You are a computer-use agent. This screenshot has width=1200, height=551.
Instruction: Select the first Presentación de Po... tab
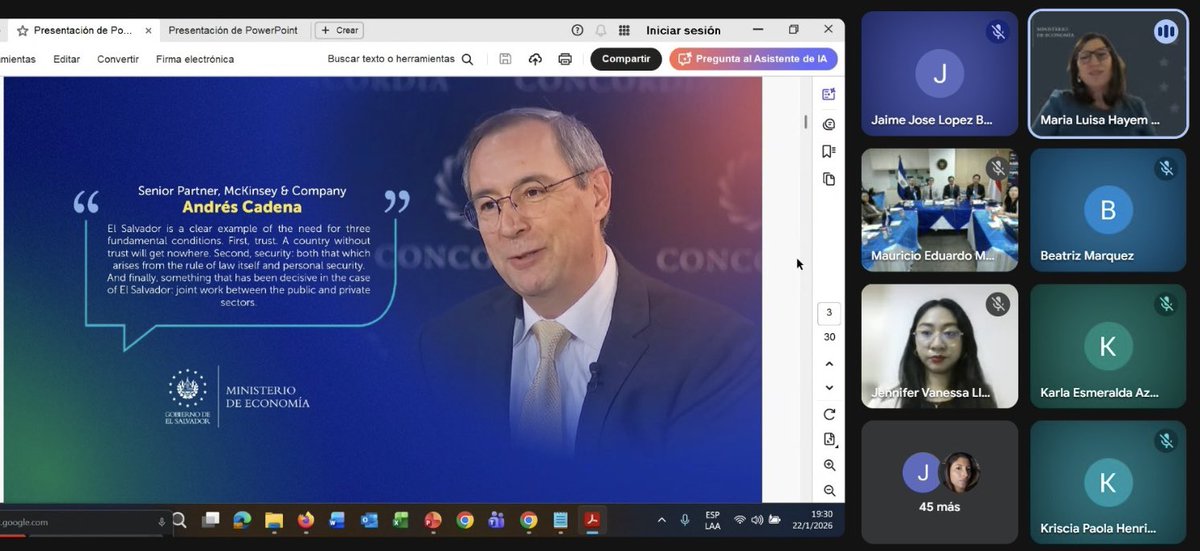pos(83,31)
